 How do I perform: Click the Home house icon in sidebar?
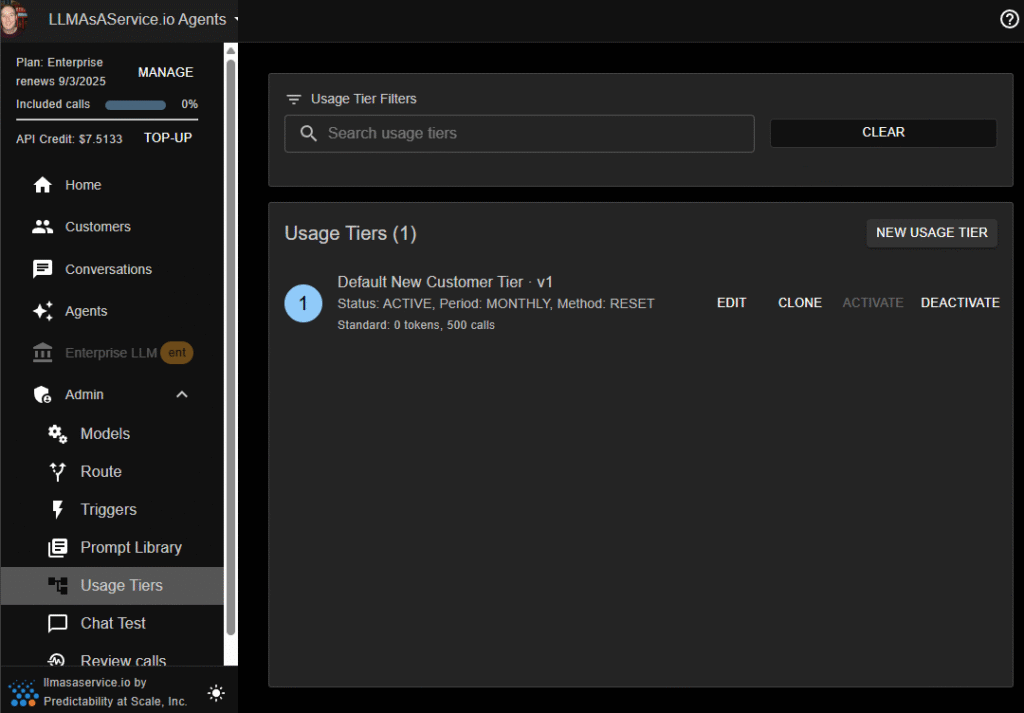pos(42,185)
